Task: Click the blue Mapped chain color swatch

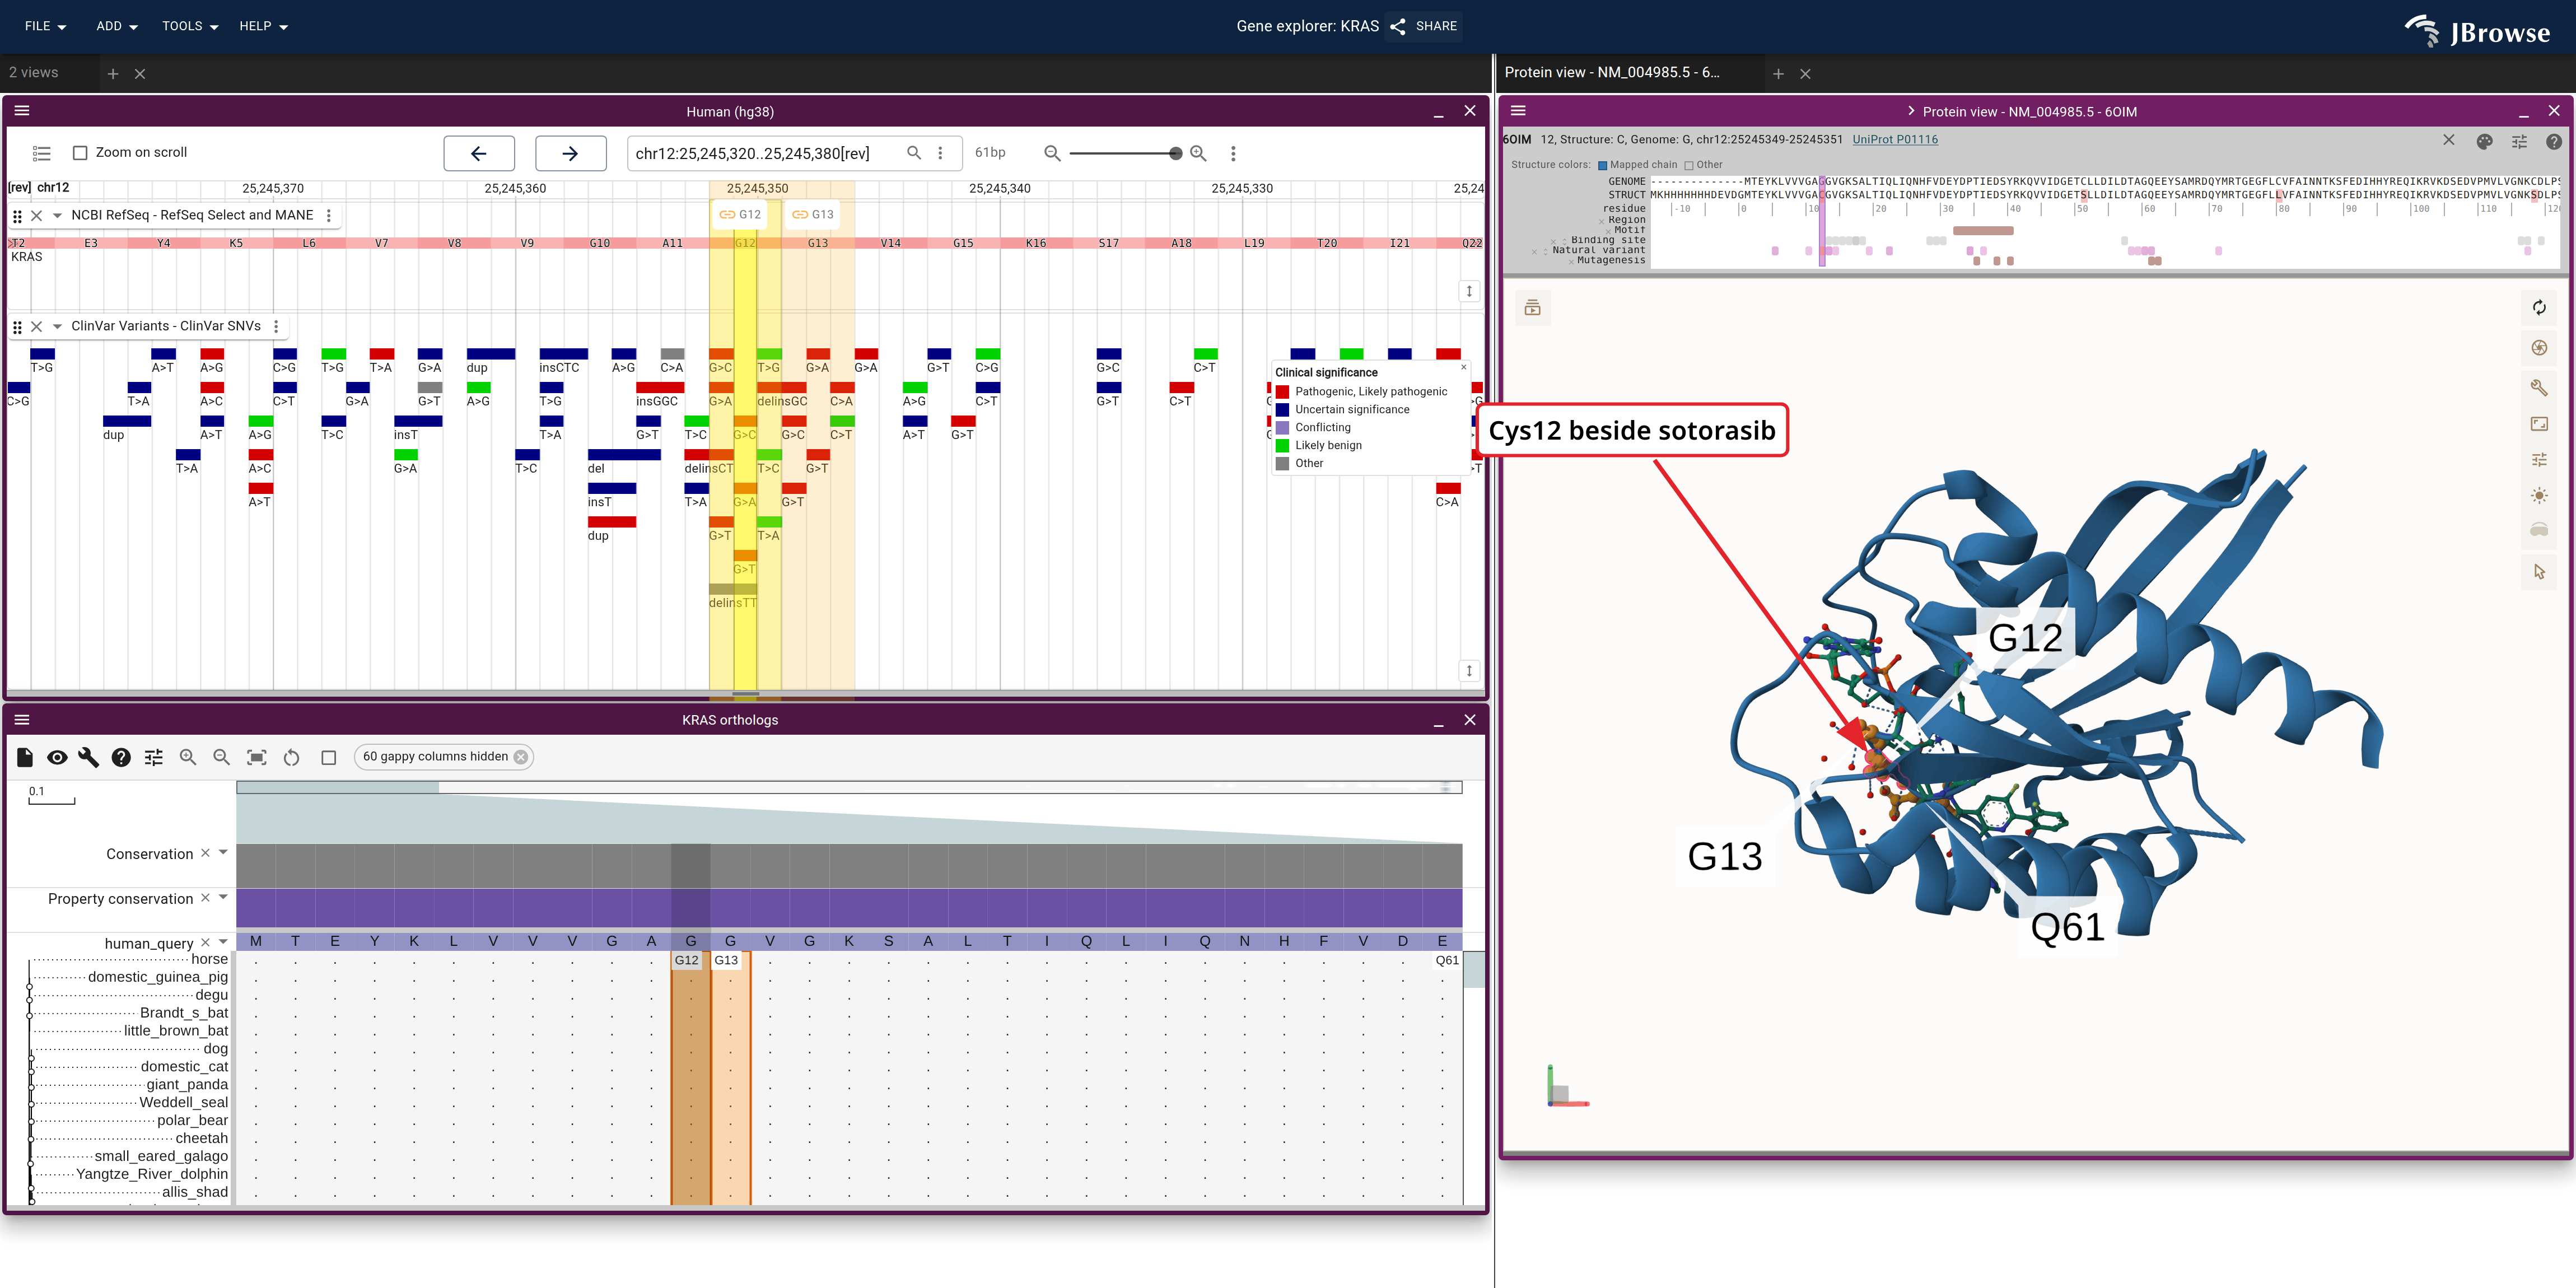Action: pos(1602,165)
